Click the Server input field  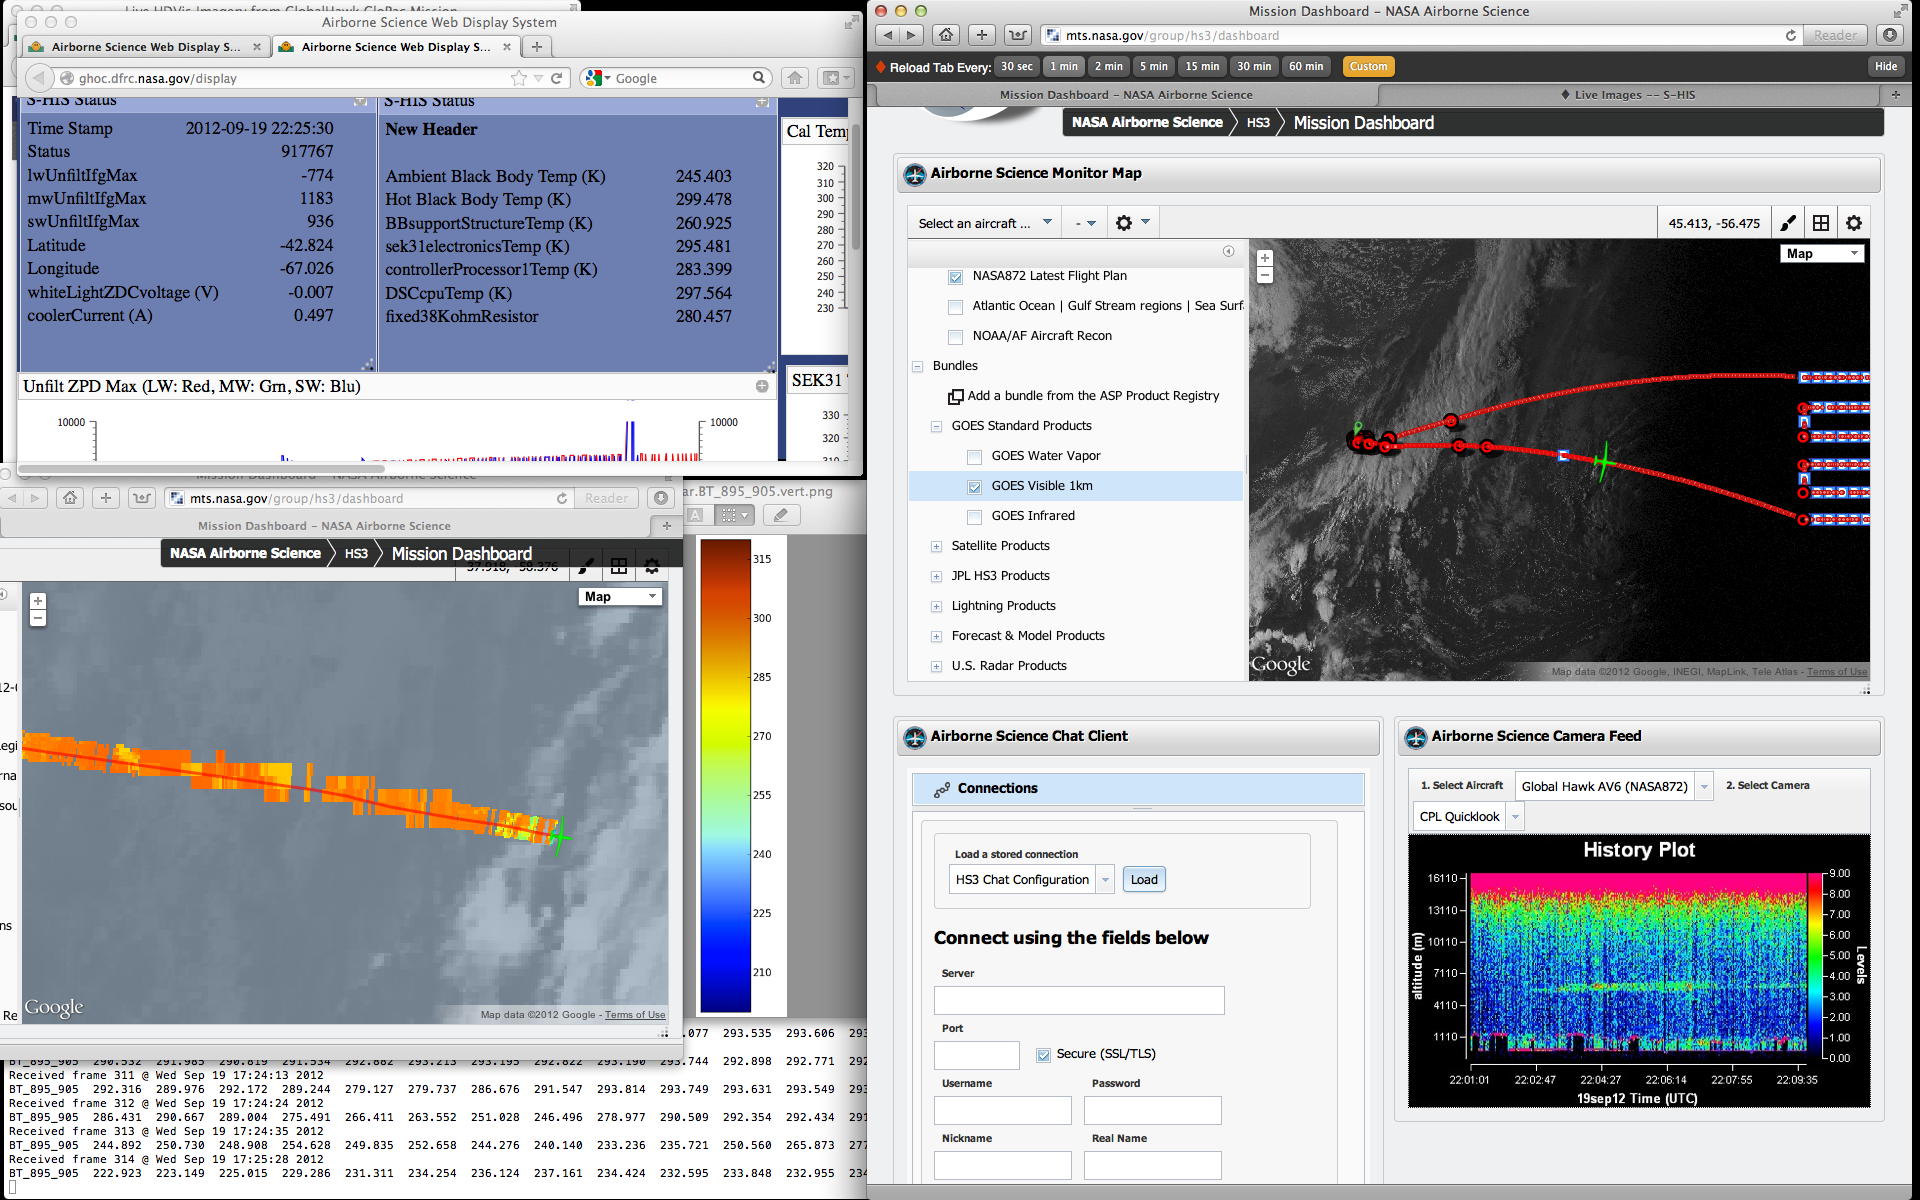pyautogui.click(x=1078, y=1000)
